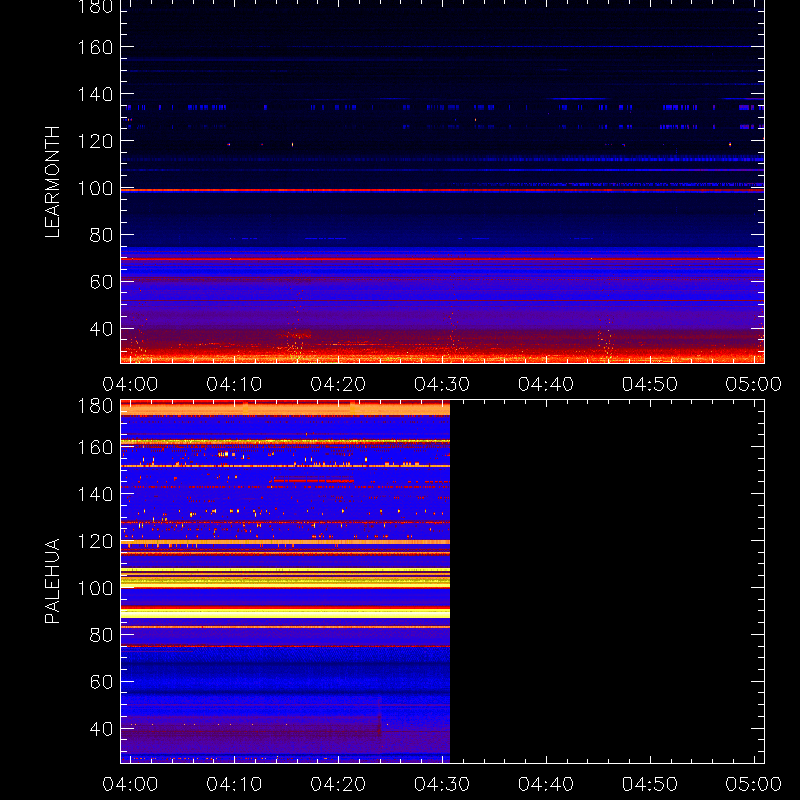800x800 pixels.
Task: Click 04:40 time label under PALEHUA plot
Action: (546, 784)
